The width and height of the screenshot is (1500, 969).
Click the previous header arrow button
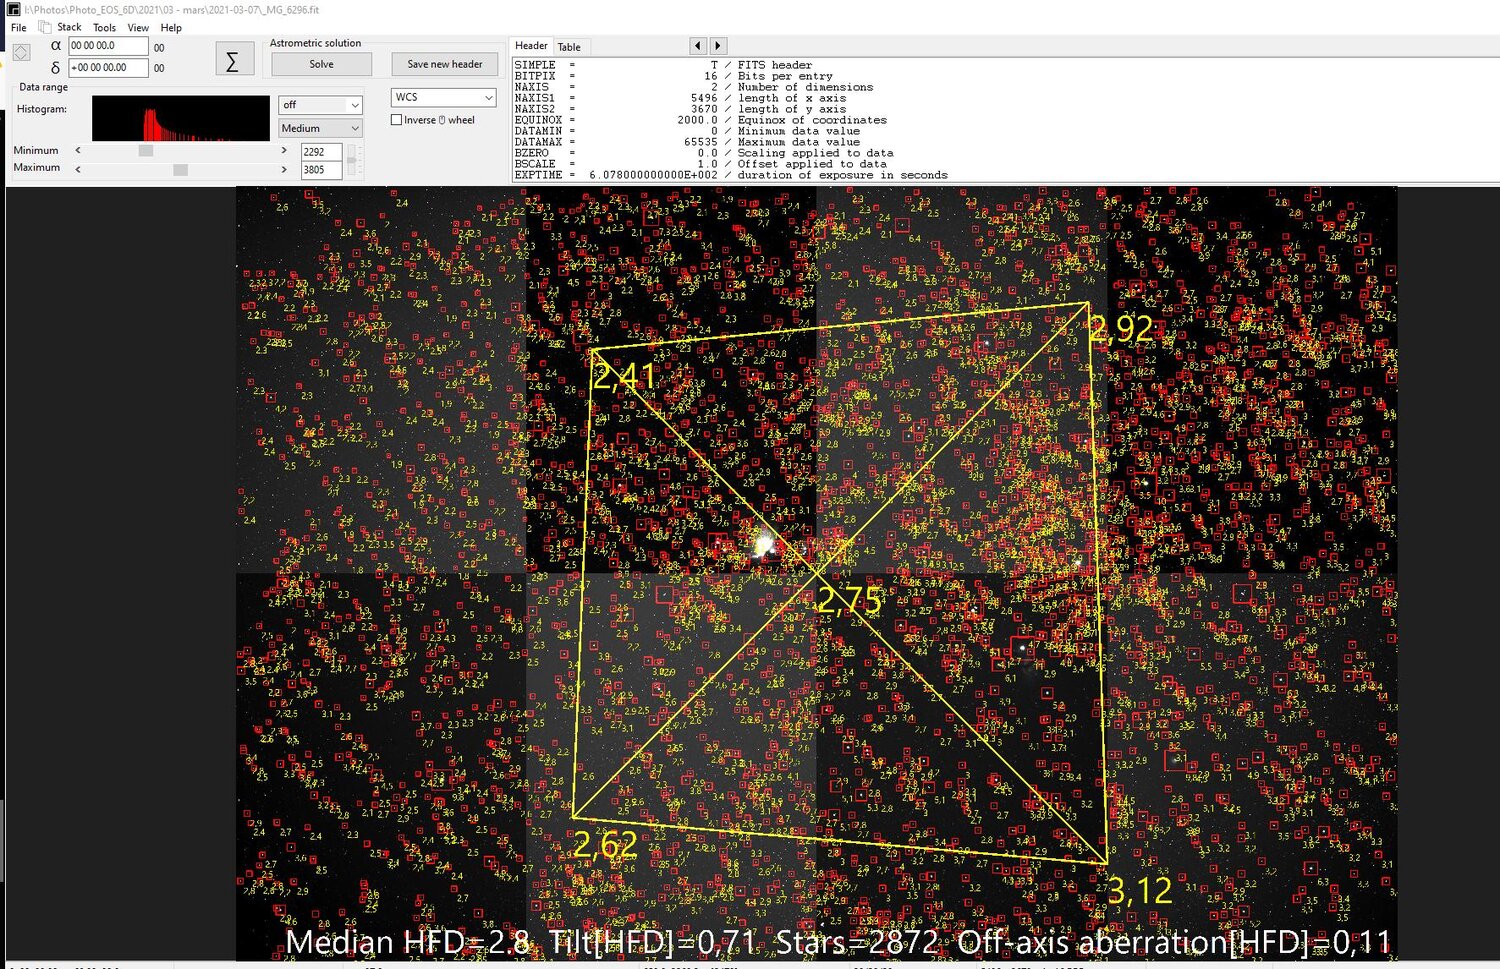pos(698,46)
